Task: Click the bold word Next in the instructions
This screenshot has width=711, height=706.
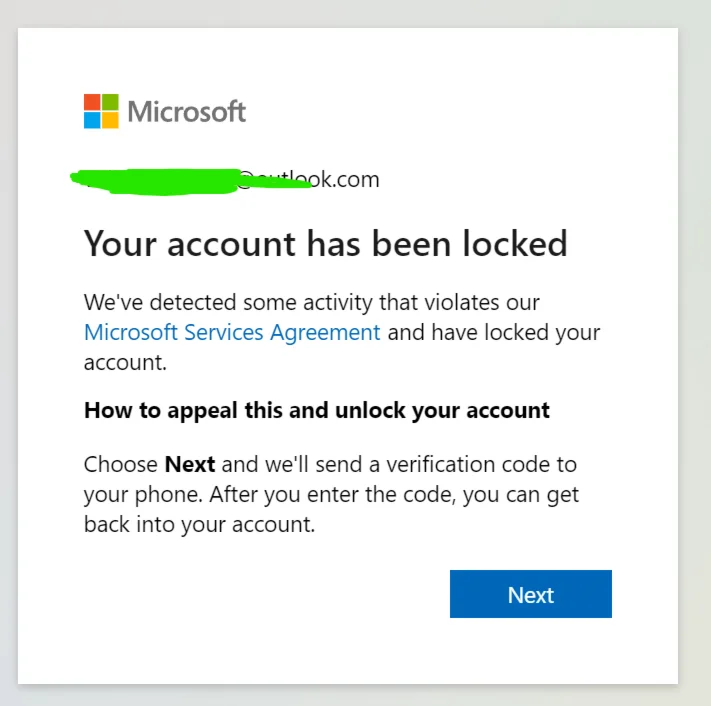Action: (x=190, y=465)
